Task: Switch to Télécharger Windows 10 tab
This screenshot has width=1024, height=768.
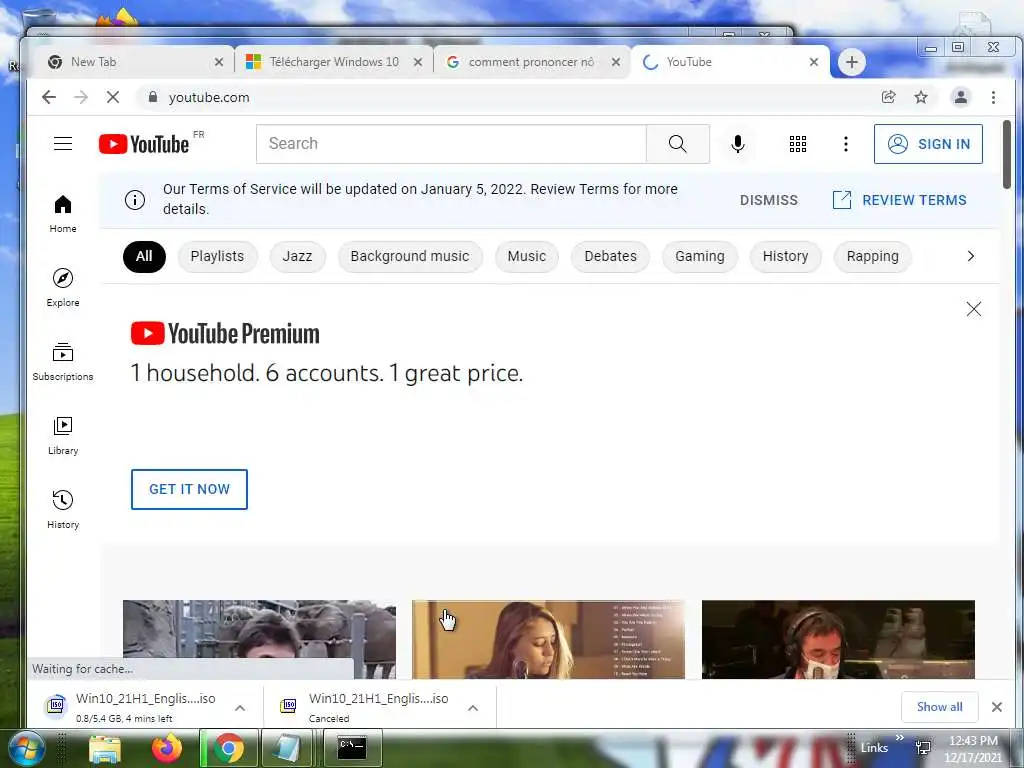Action: 334,62
